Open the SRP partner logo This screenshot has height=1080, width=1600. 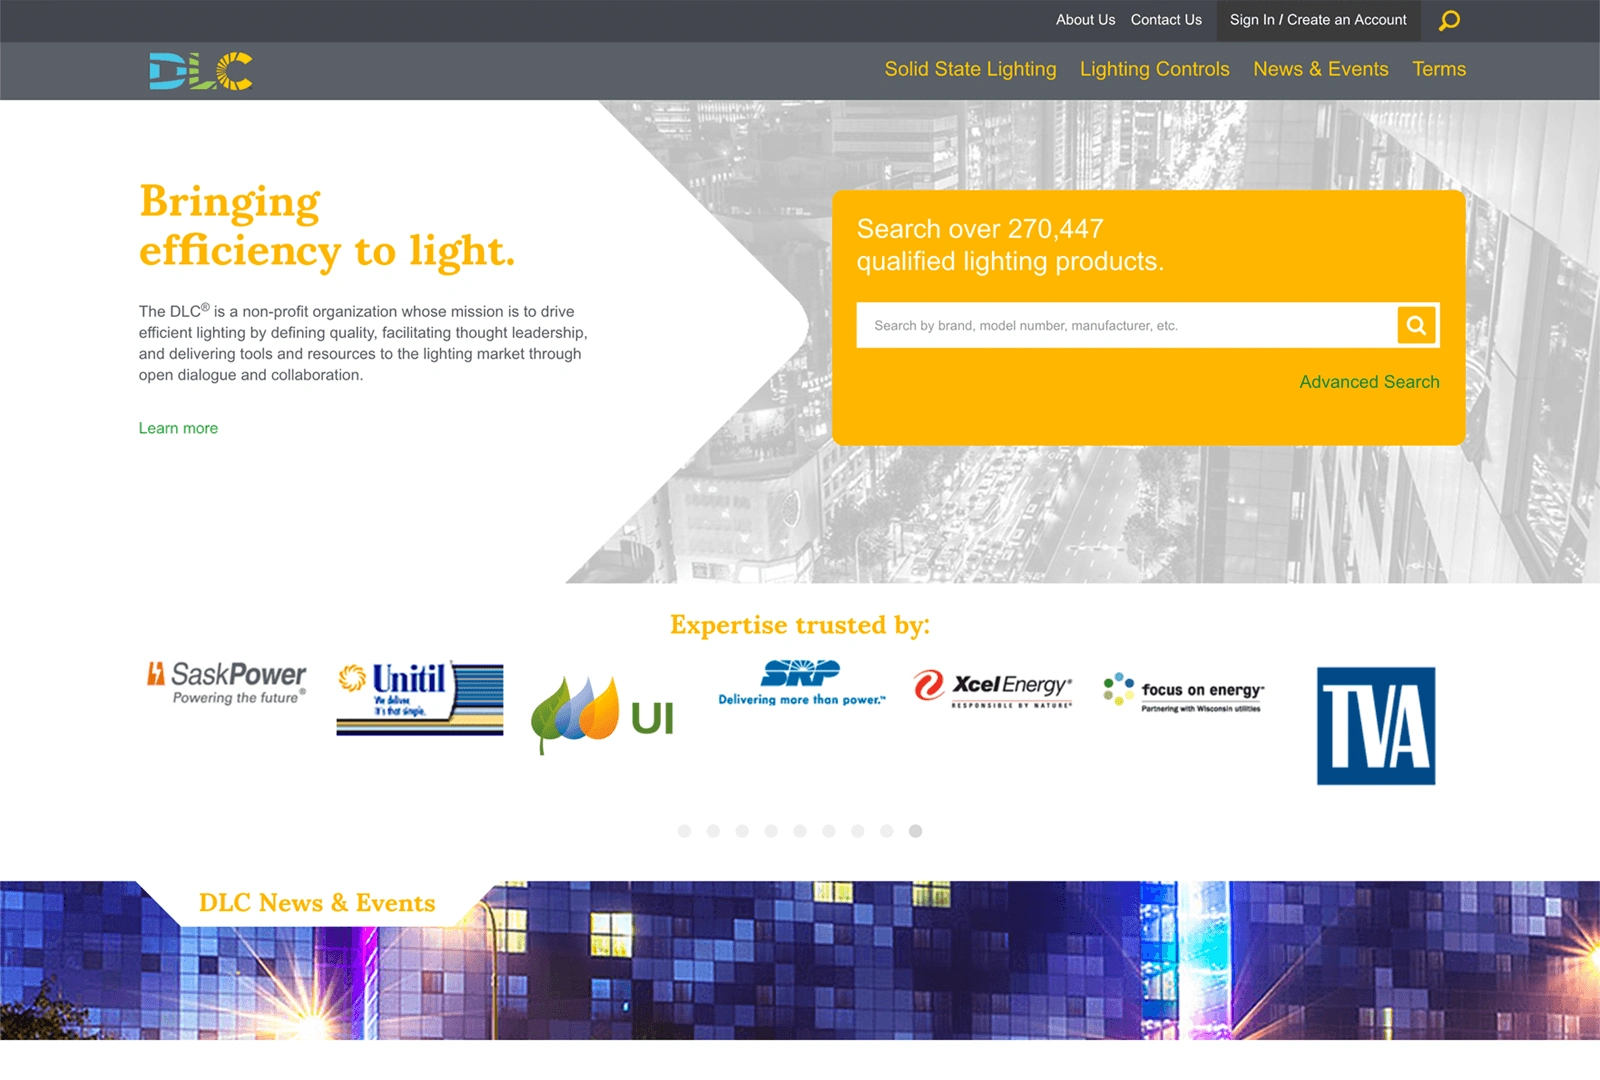(x=801, y=683)
